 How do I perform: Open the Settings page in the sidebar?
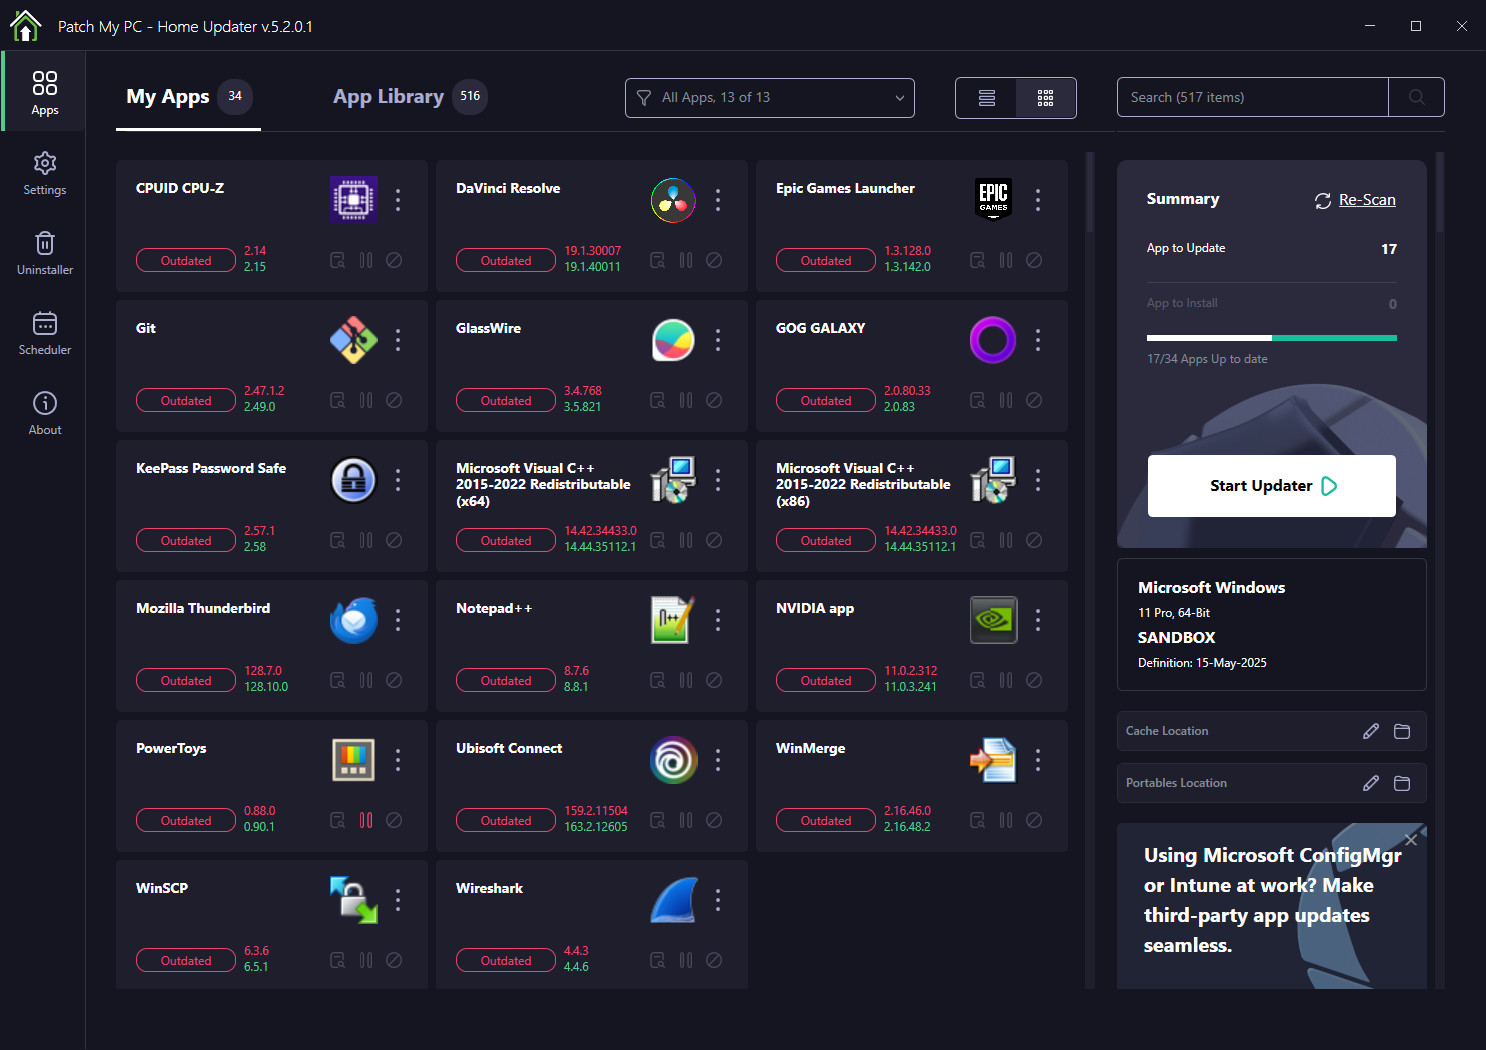pyautogui.click(x=45, y=173)
